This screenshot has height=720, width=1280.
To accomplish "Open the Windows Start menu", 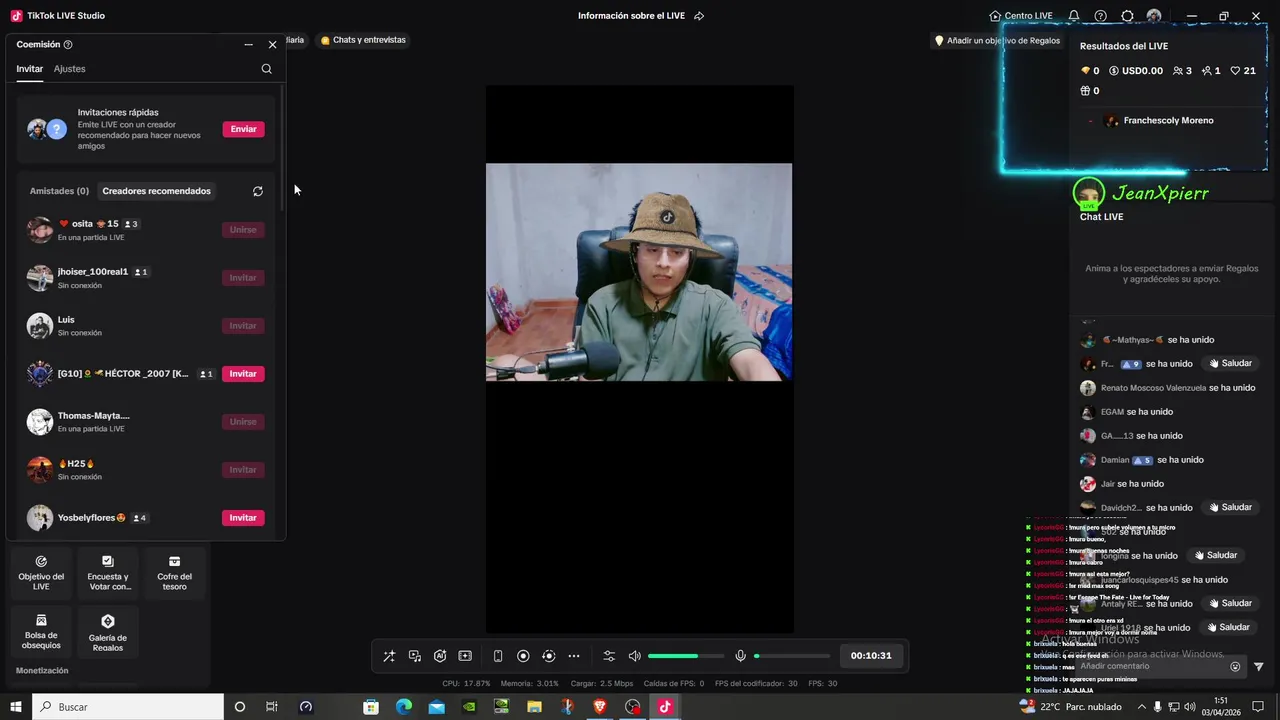I will [16, 707].
